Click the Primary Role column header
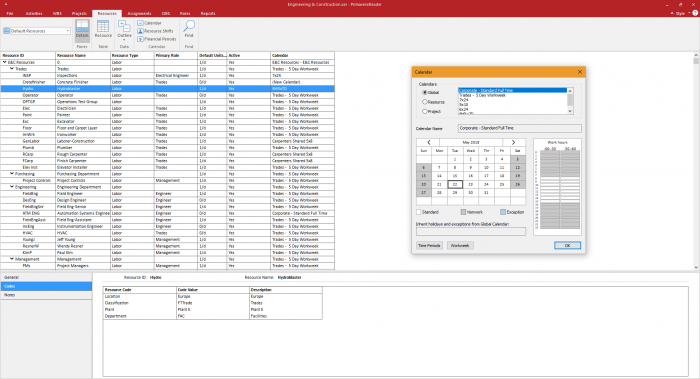700x379 pixels. (176, 55)
